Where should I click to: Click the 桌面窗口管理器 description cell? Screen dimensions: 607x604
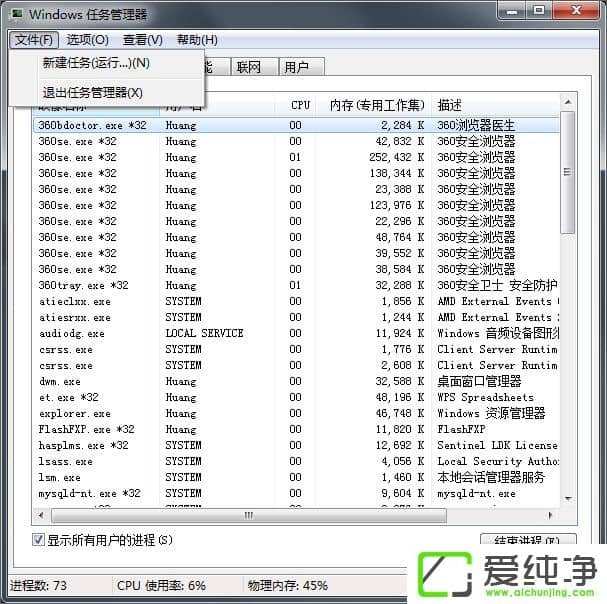[x=479, y=381]
